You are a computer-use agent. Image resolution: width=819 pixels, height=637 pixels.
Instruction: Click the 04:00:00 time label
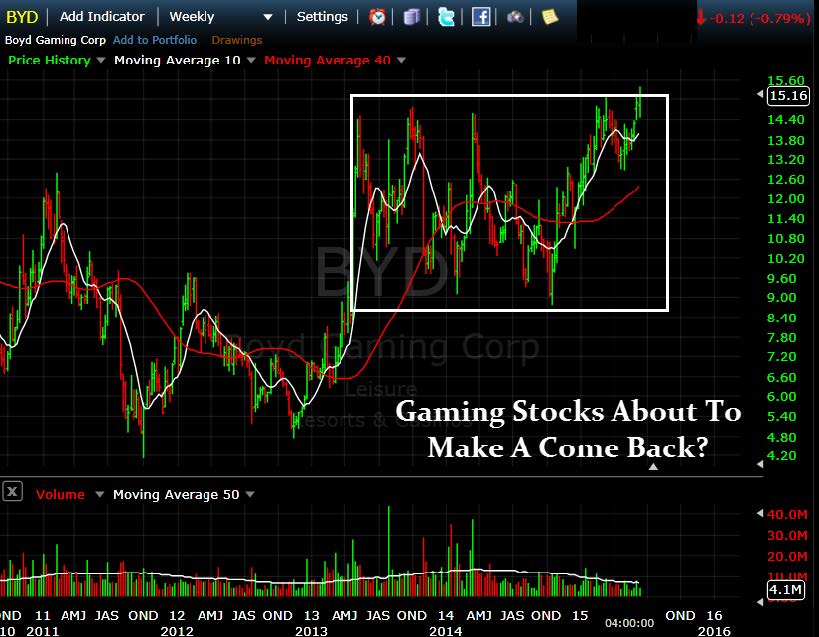point(629,623)
